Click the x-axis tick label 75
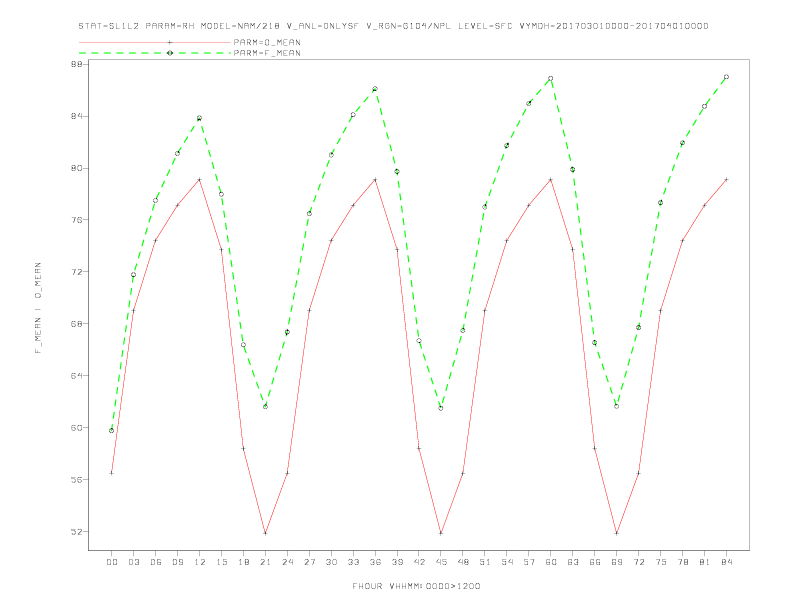 tap(661, 562)
